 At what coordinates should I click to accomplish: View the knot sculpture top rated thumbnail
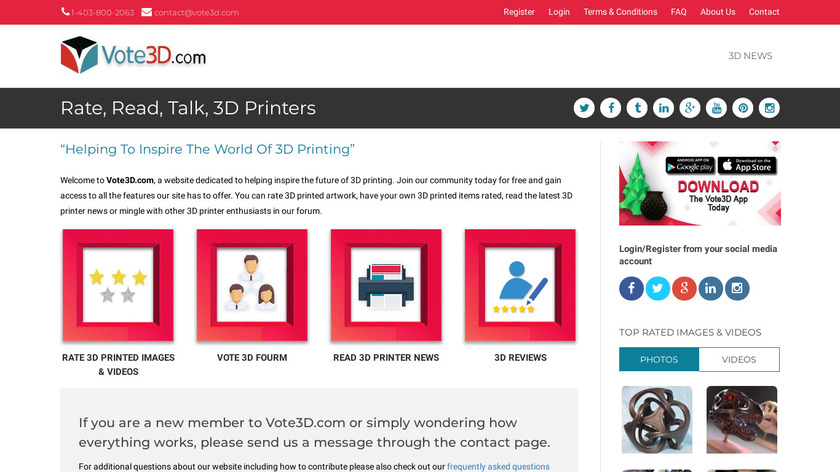pos(657,420)
